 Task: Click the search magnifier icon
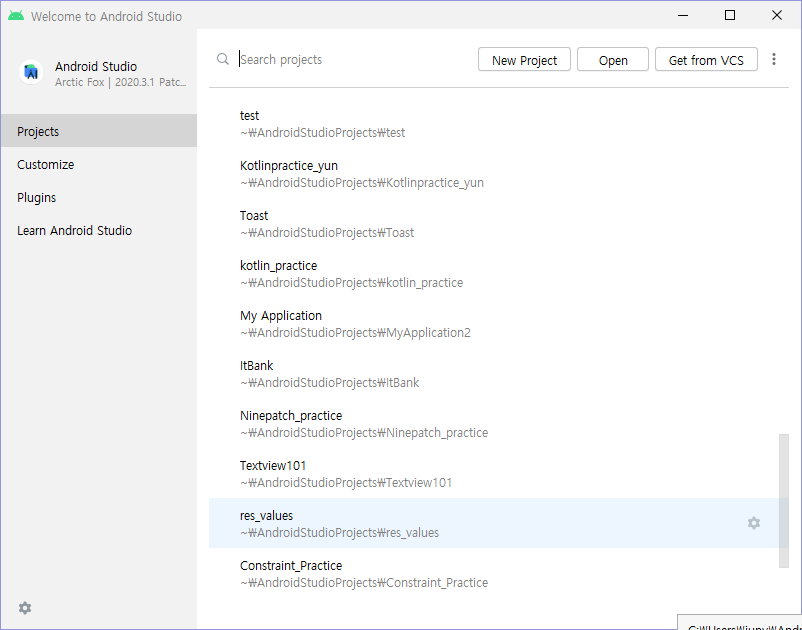pyautogui.click(x=222, y=59)
